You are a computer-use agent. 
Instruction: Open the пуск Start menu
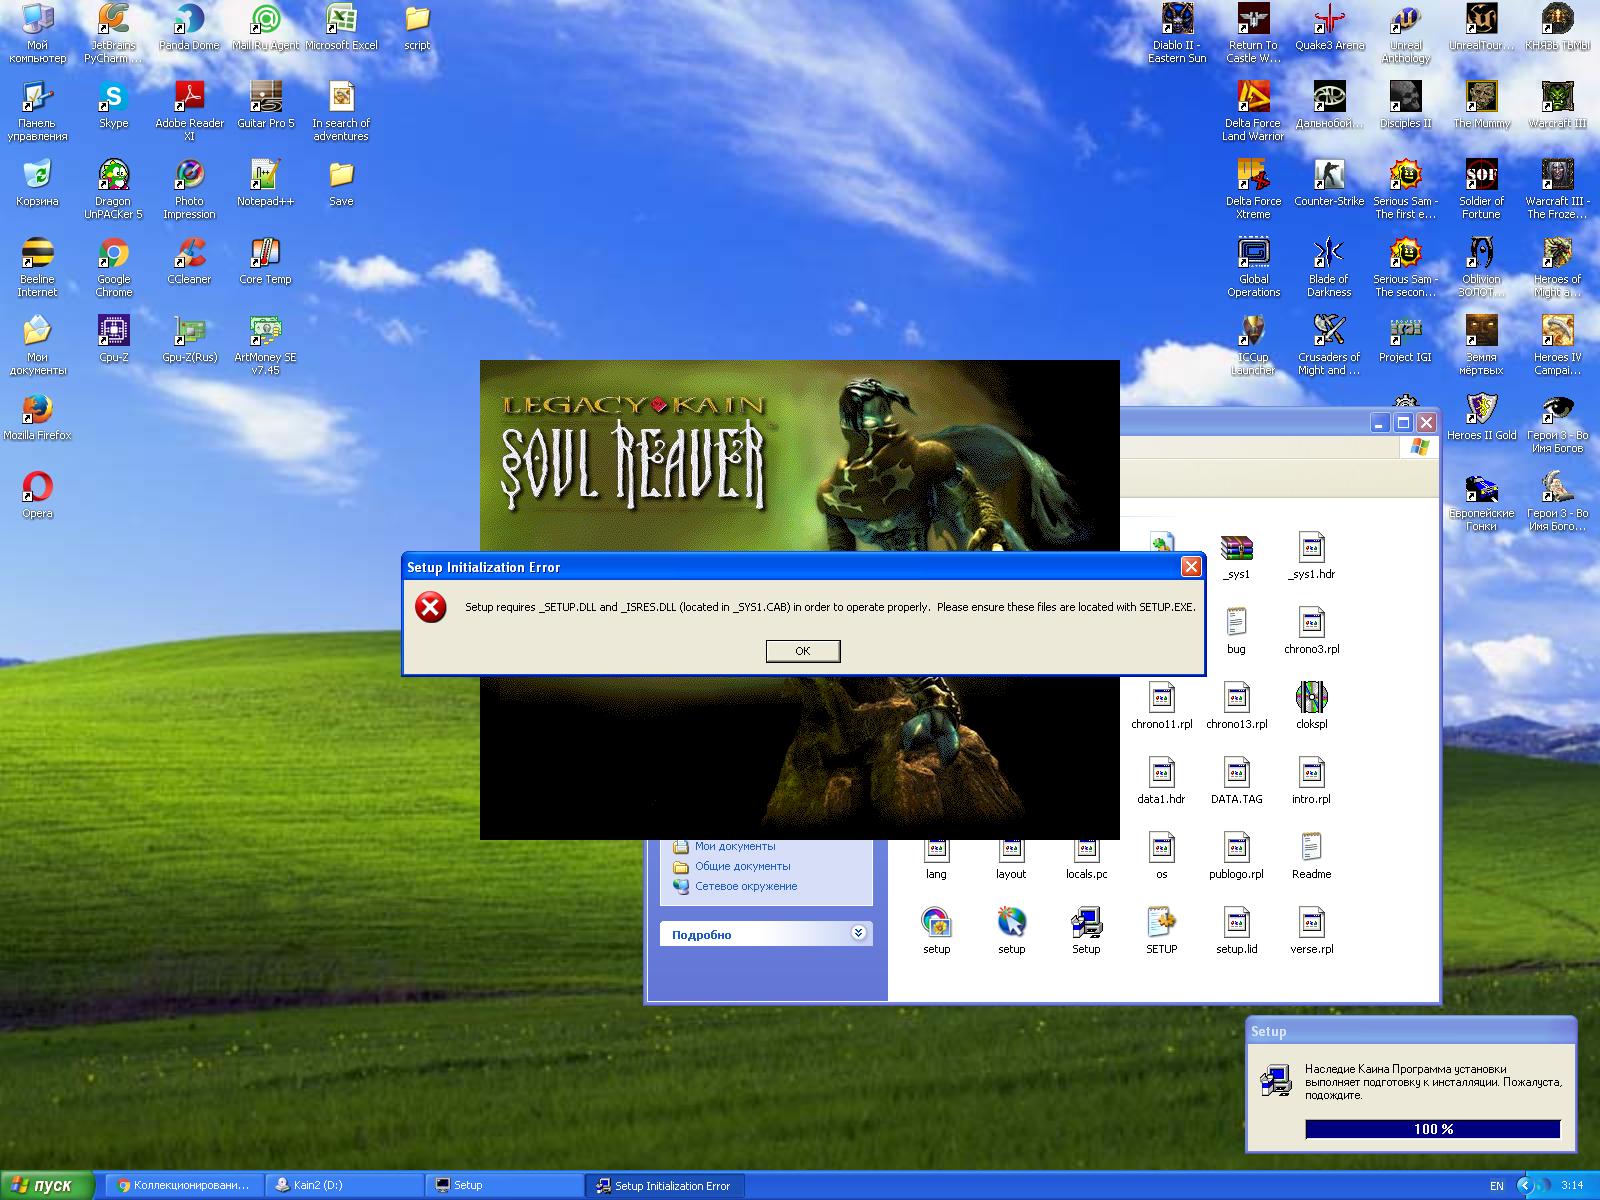45,1185
